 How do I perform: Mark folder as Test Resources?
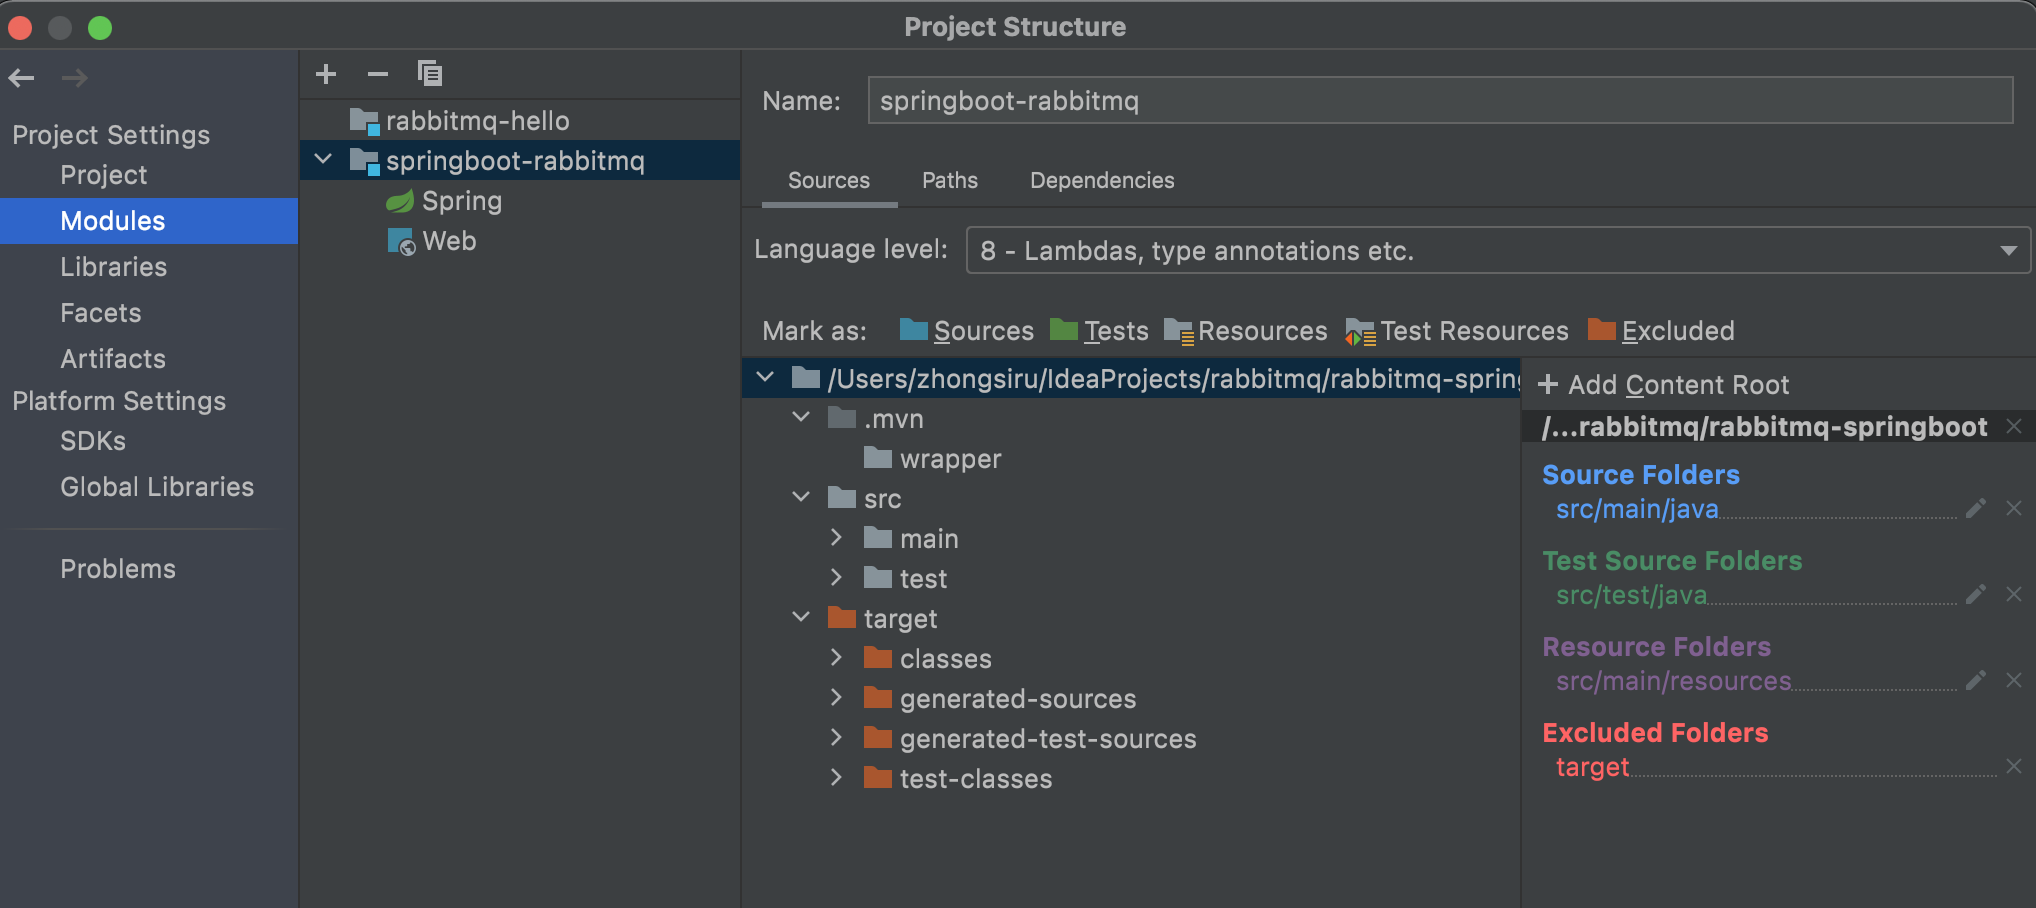point(1457,331)
